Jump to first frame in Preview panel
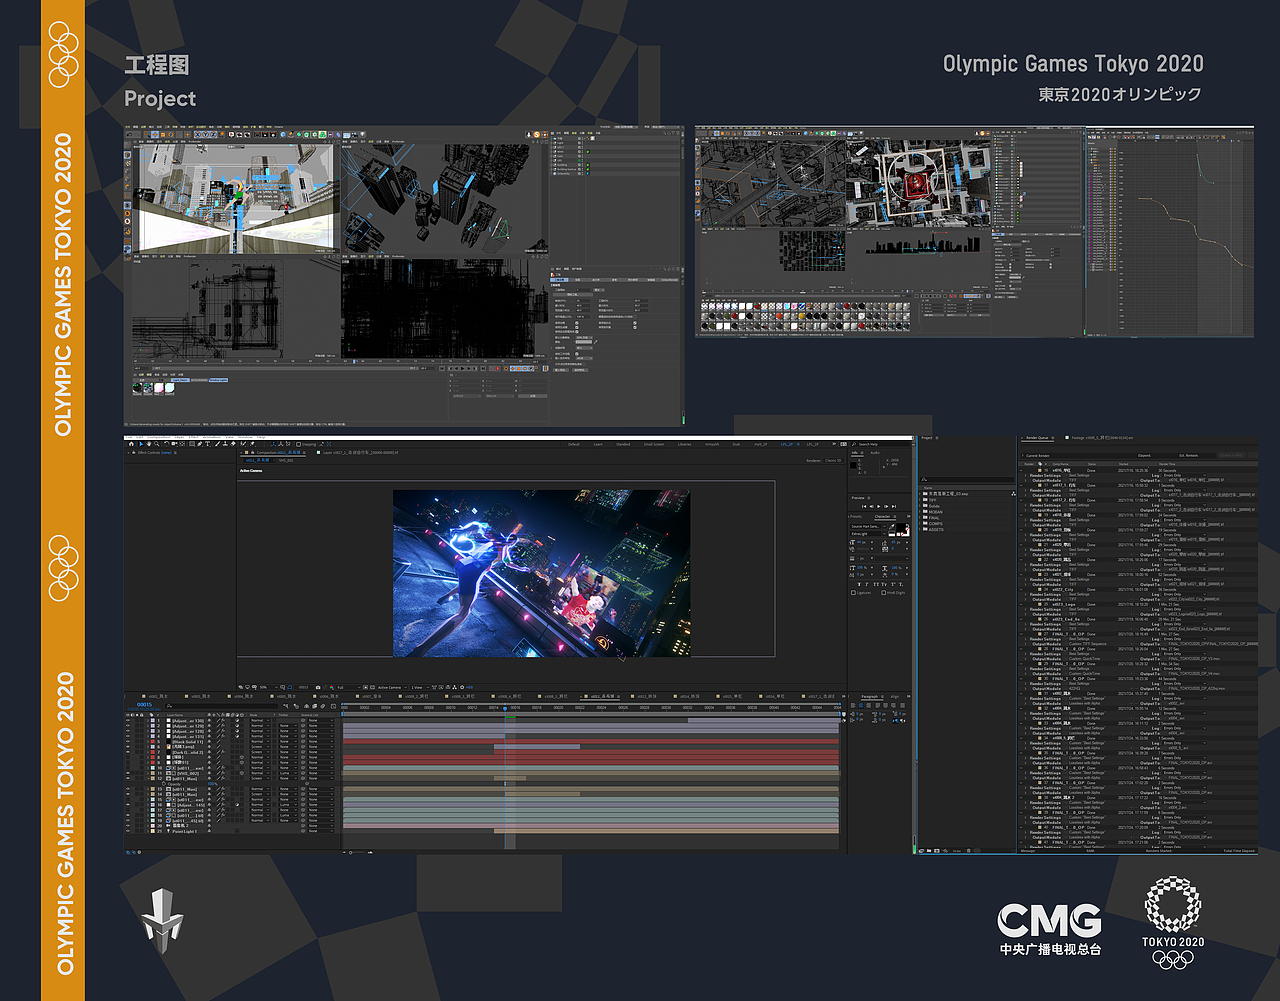 tap(864, 506)
